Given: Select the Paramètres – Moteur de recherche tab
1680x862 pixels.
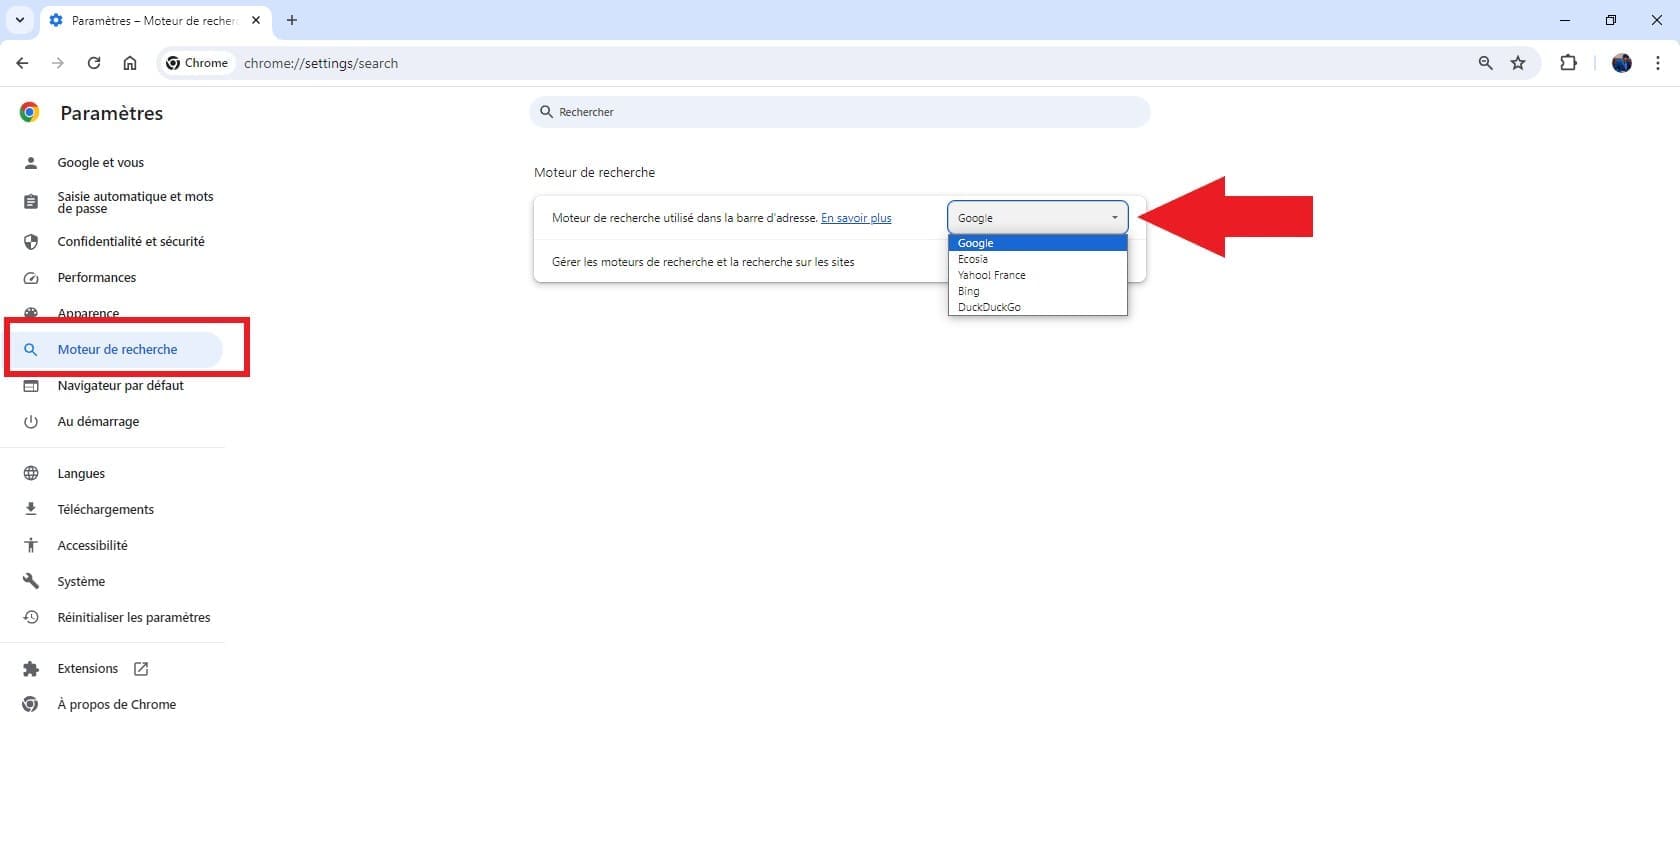Looking at the screenshot, I should coord(154,20).
